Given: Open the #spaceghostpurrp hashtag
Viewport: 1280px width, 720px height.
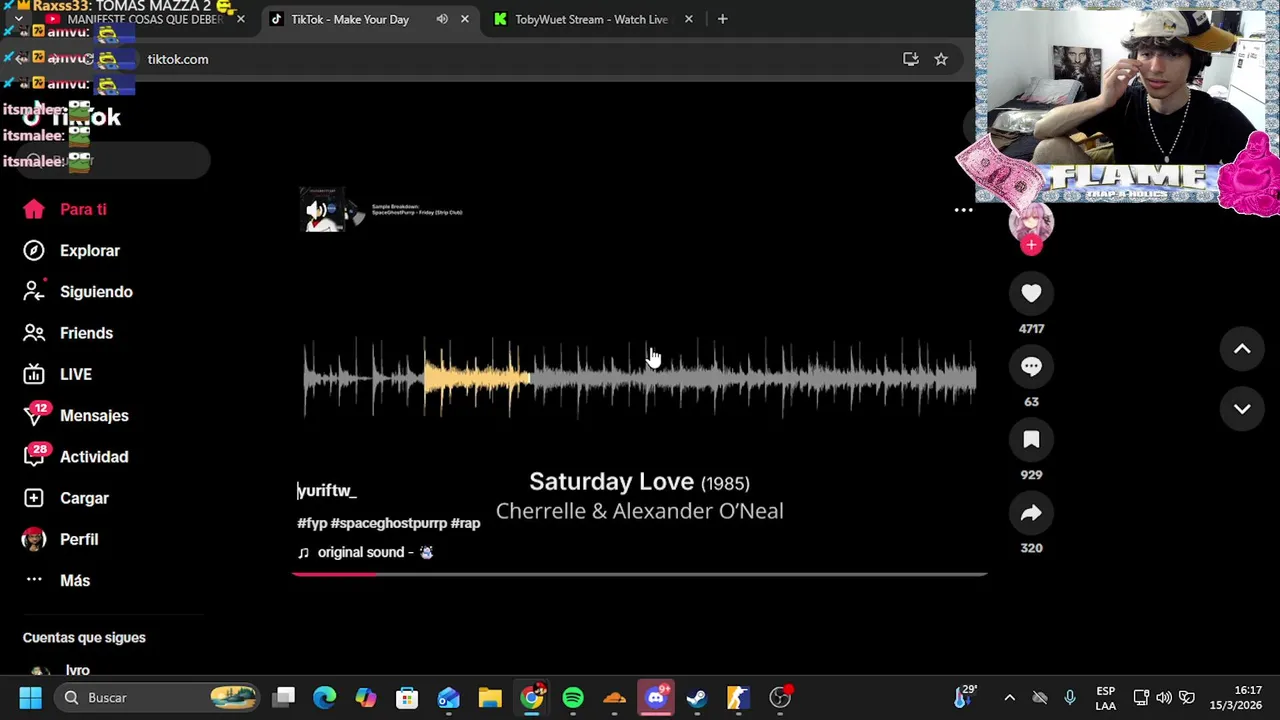Looking at the screenshot, I should 388,523.
